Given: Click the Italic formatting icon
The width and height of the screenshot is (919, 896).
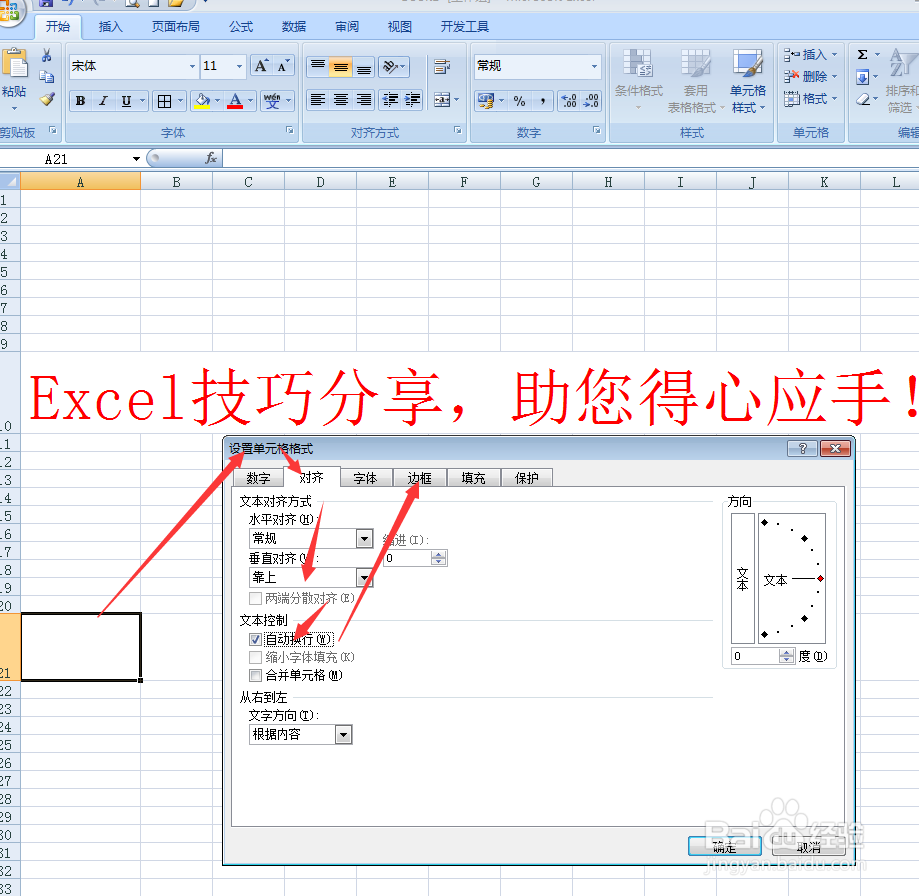Looking at the screenshot, I should click(x=103, y=101).
